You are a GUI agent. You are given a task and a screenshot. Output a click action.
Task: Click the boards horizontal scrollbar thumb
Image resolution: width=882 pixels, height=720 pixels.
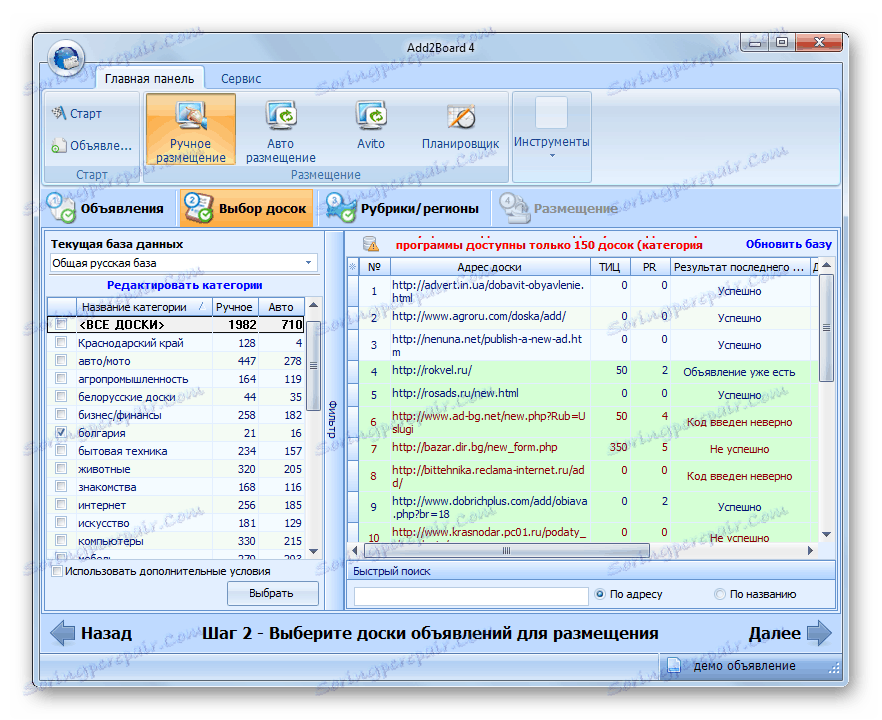coord(506,551)
